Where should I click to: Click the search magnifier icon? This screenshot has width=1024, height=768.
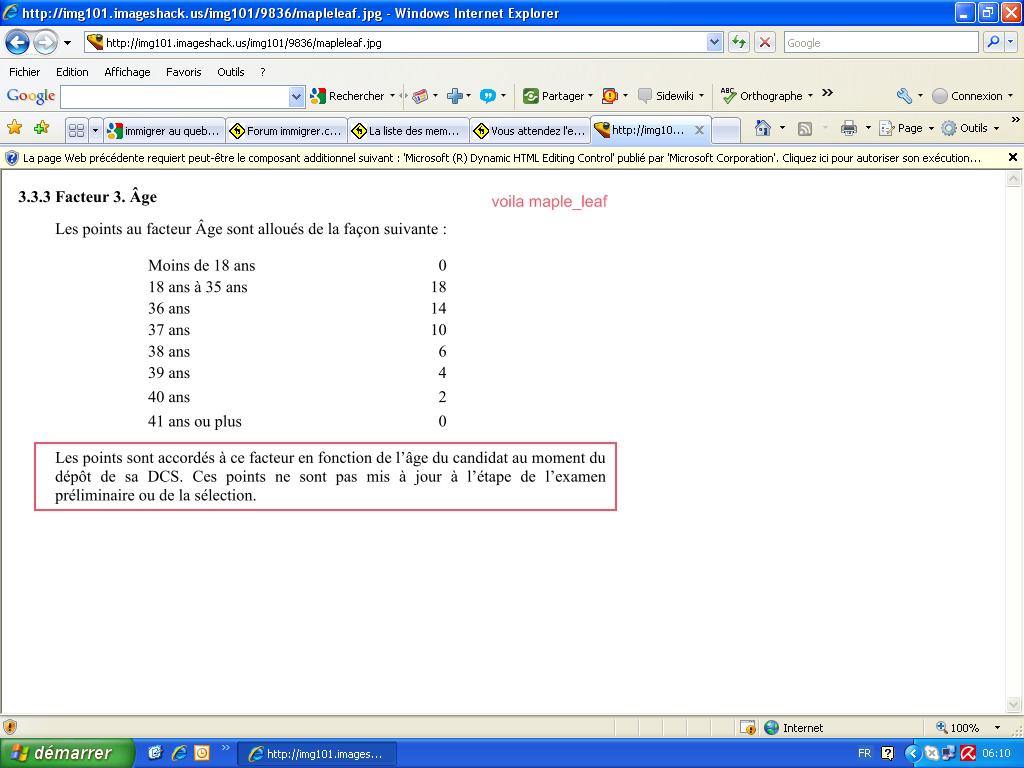(993, 43)
